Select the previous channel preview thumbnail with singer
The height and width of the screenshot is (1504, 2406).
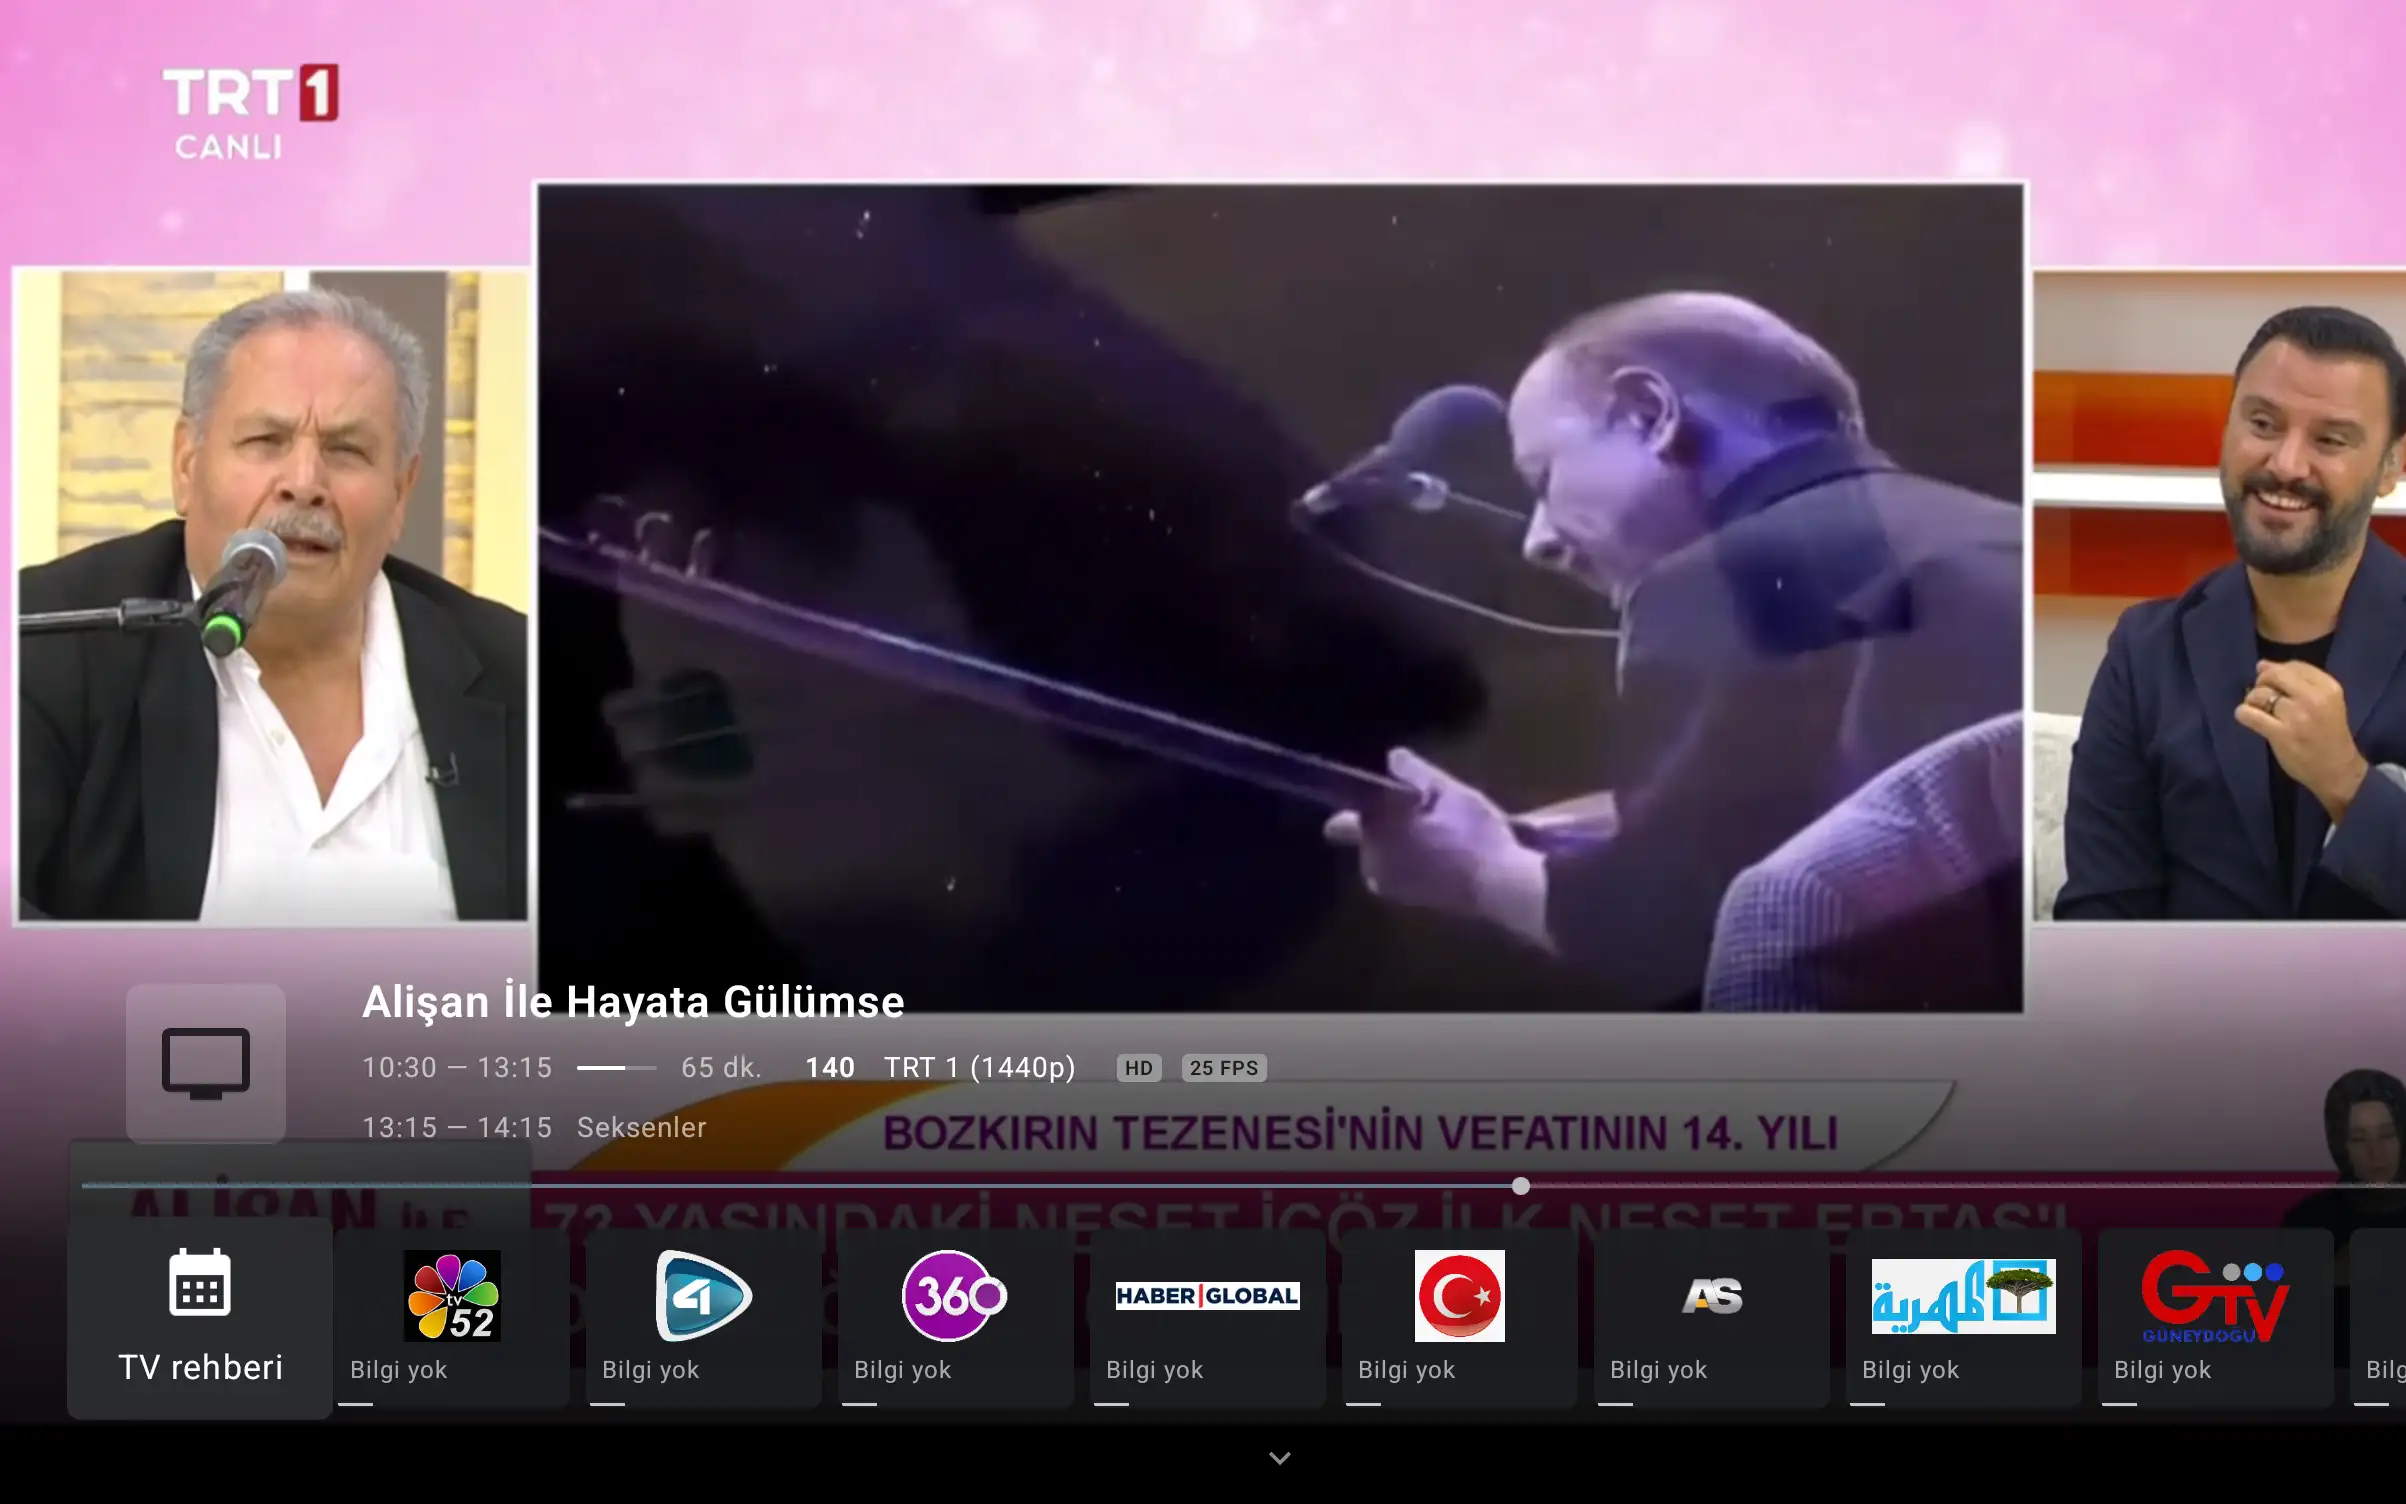[x=272, y=594]
